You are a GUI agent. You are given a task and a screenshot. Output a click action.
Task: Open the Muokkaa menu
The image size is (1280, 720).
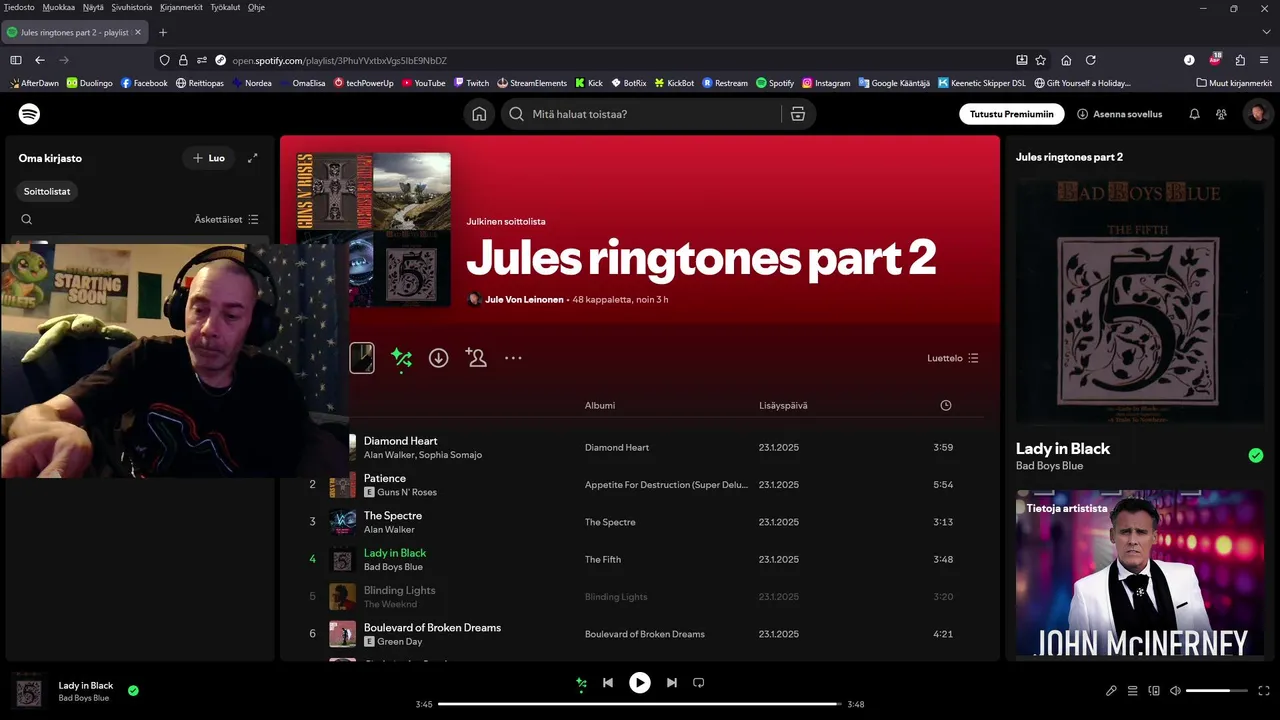coord(59,7)
